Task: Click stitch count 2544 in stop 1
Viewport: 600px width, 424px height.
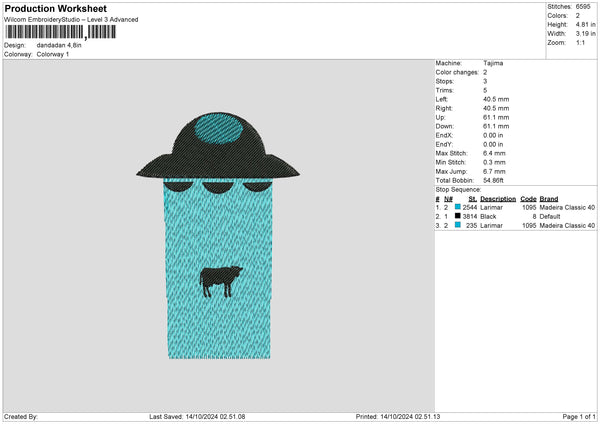Action: (470, 207)
